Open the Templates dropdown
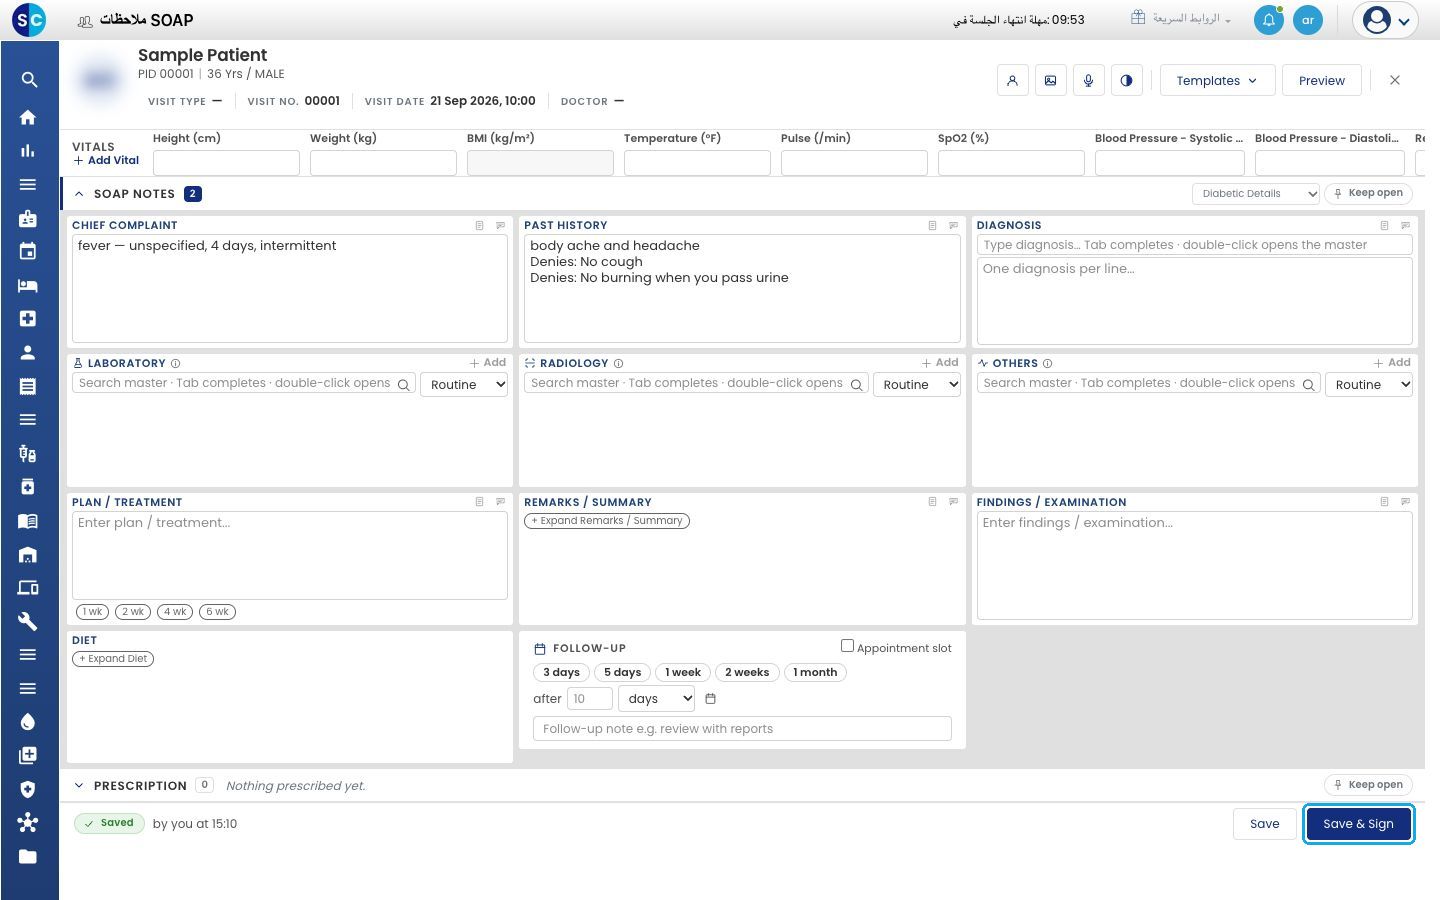Viewport: 1440px width, 900px height. coord(1217,81)
